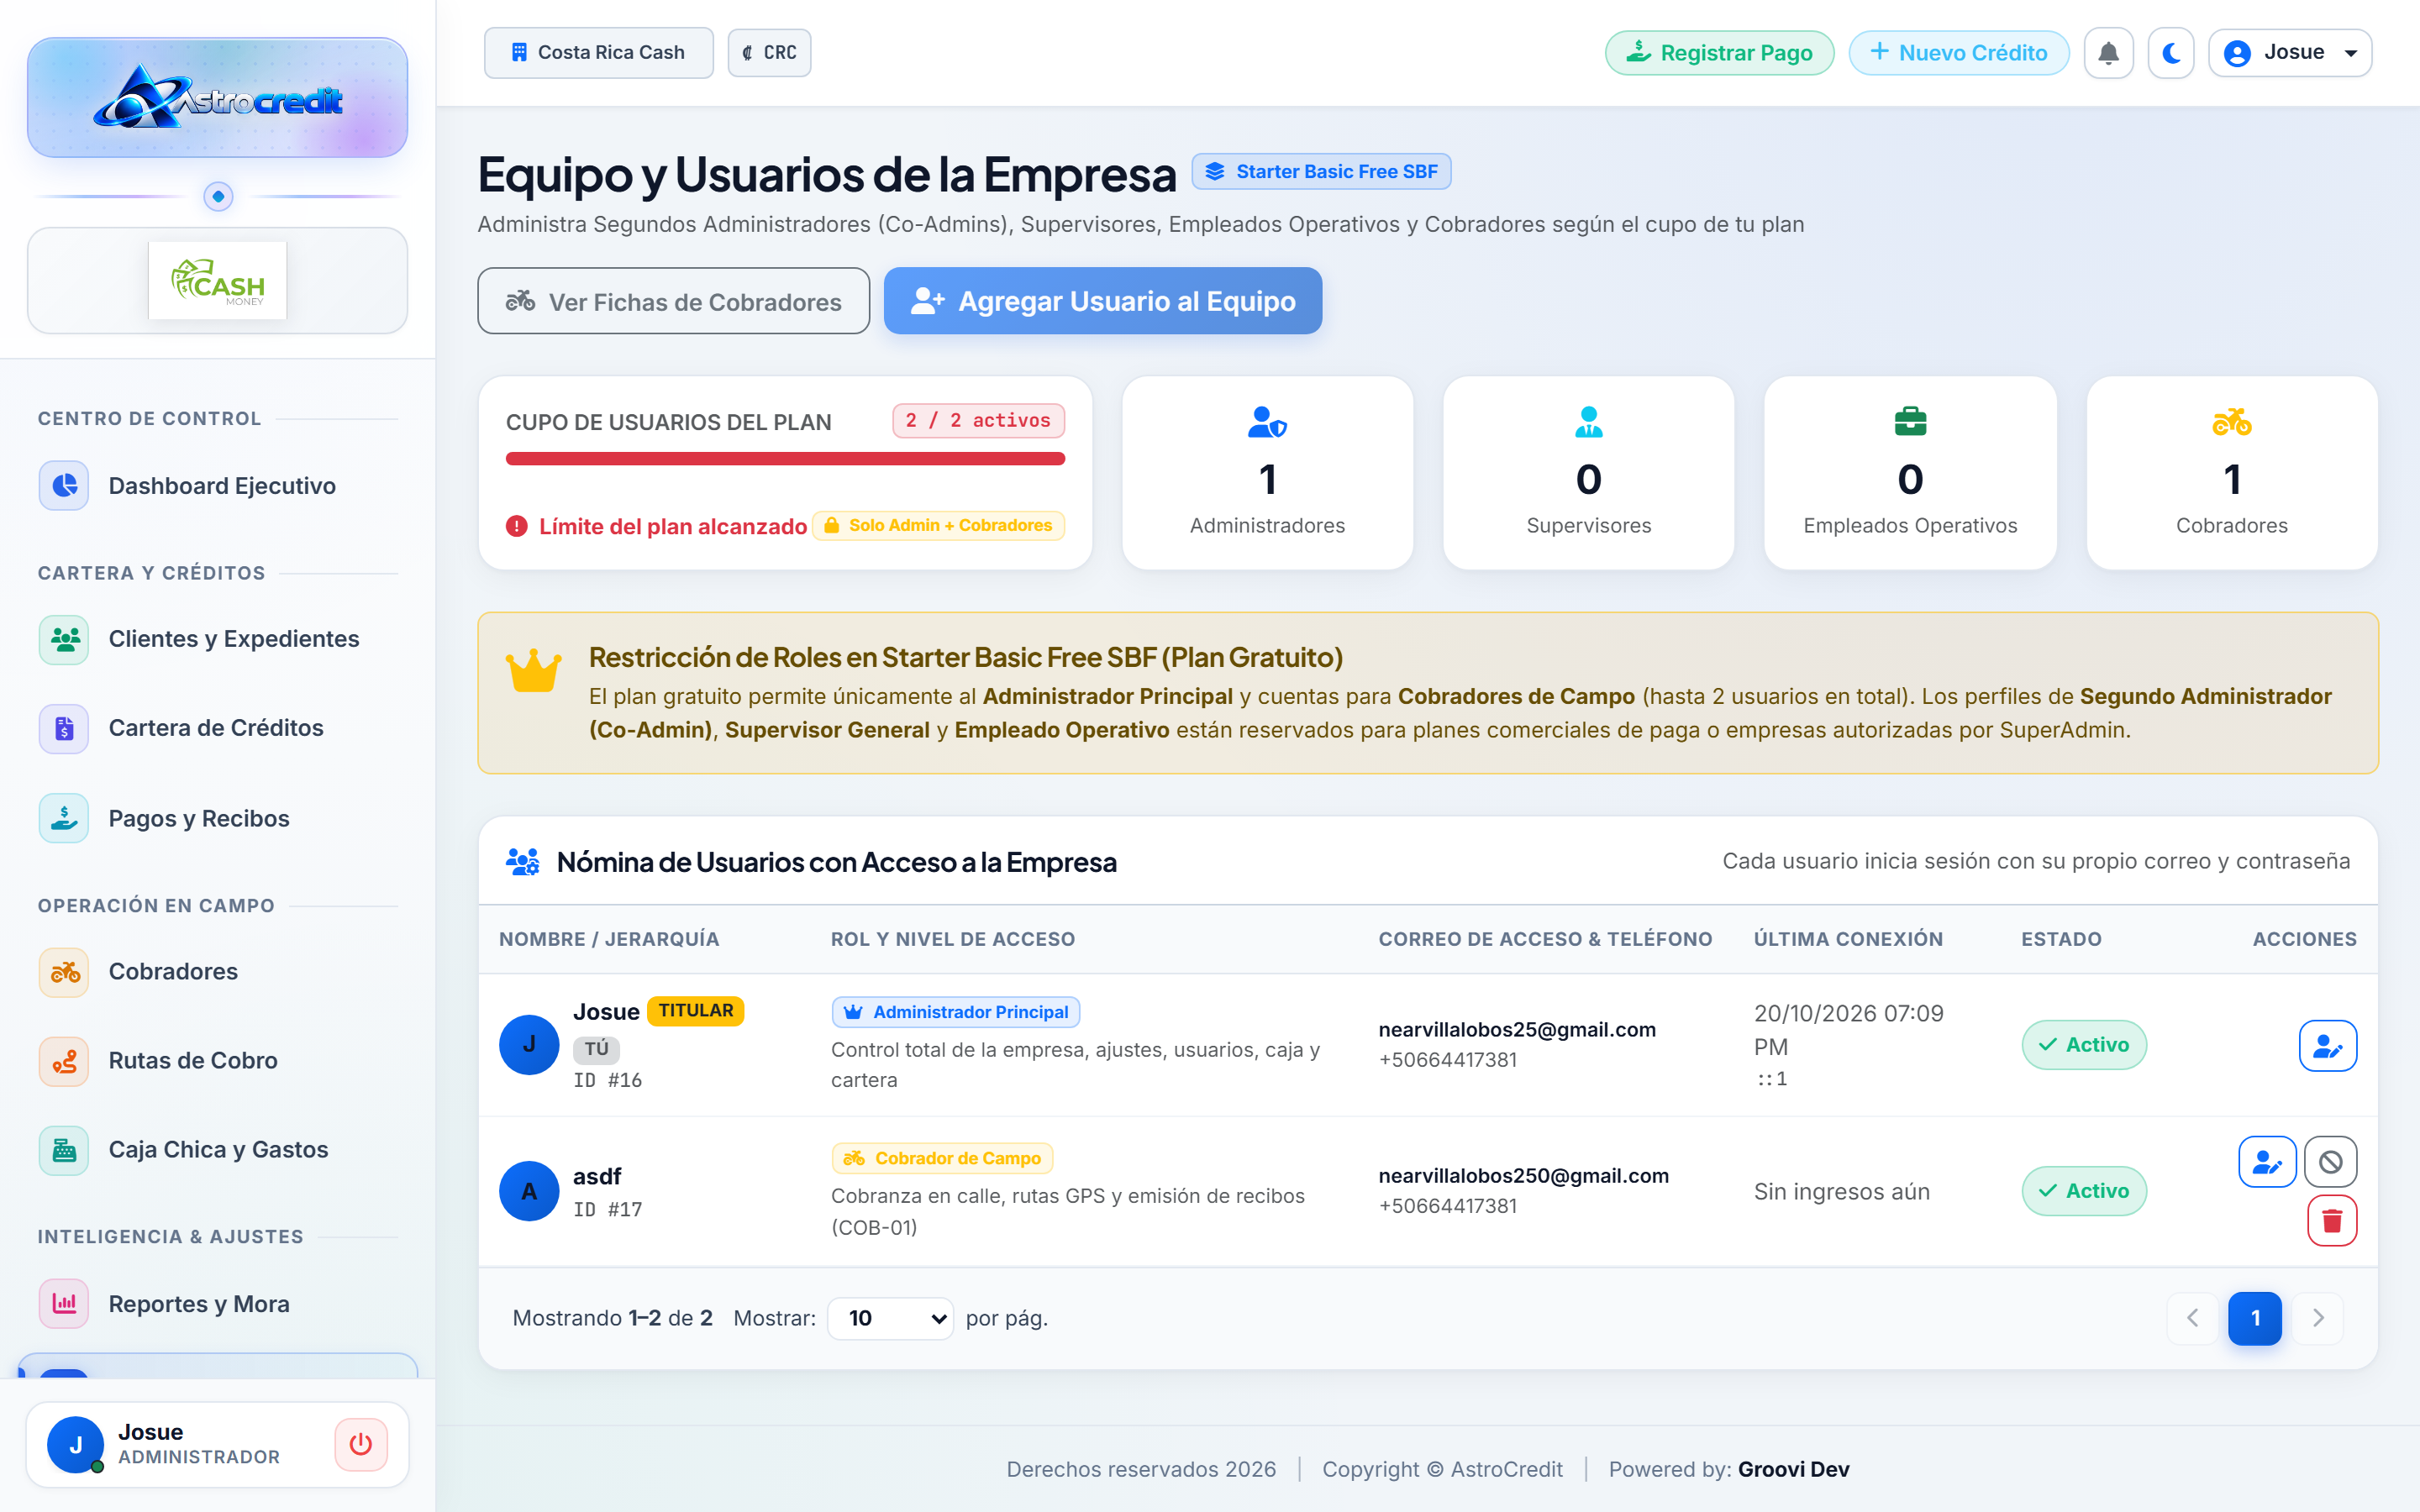This screenshot has height=1512, width=2420.
Task: Open Cartera de Créditos section
Action: pos(217,728)
